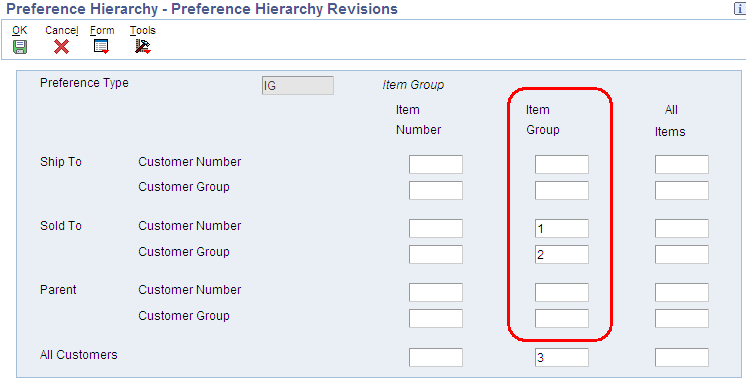Viewport: 746px width, 384px height.
Task: Click the Parent row label
Action: coord(58,290)
